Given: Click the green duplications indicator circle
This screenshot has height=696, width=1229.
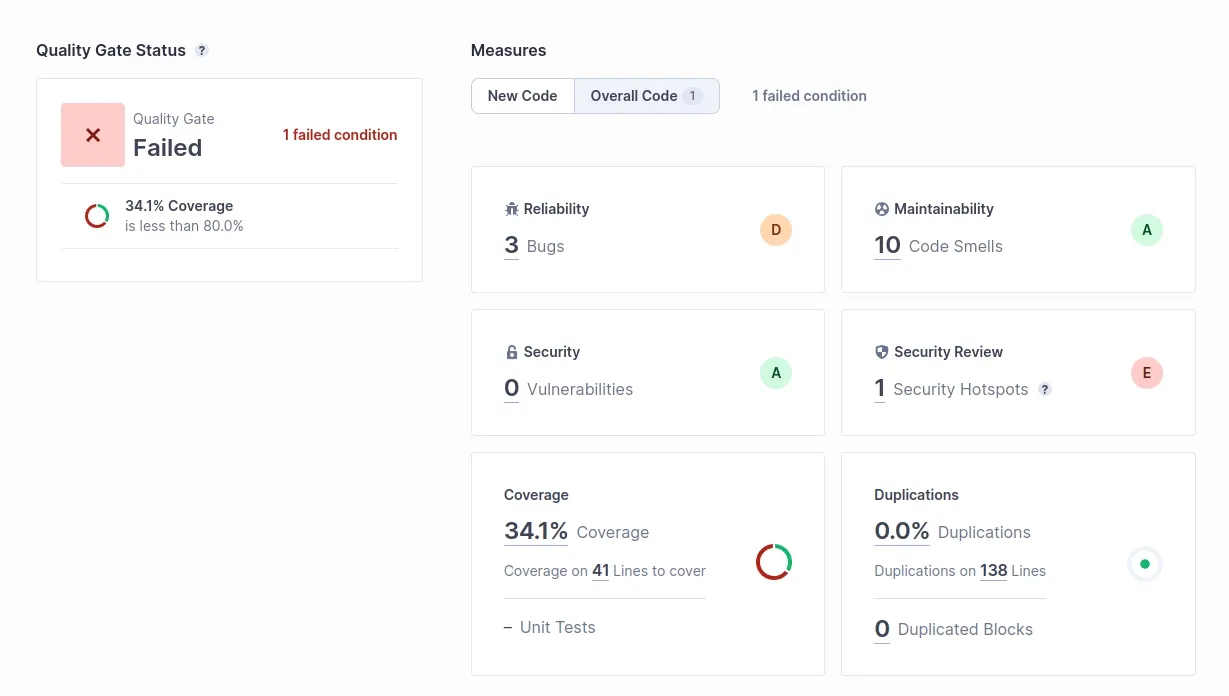Looking at the screenshot, I should (1145, 563).
